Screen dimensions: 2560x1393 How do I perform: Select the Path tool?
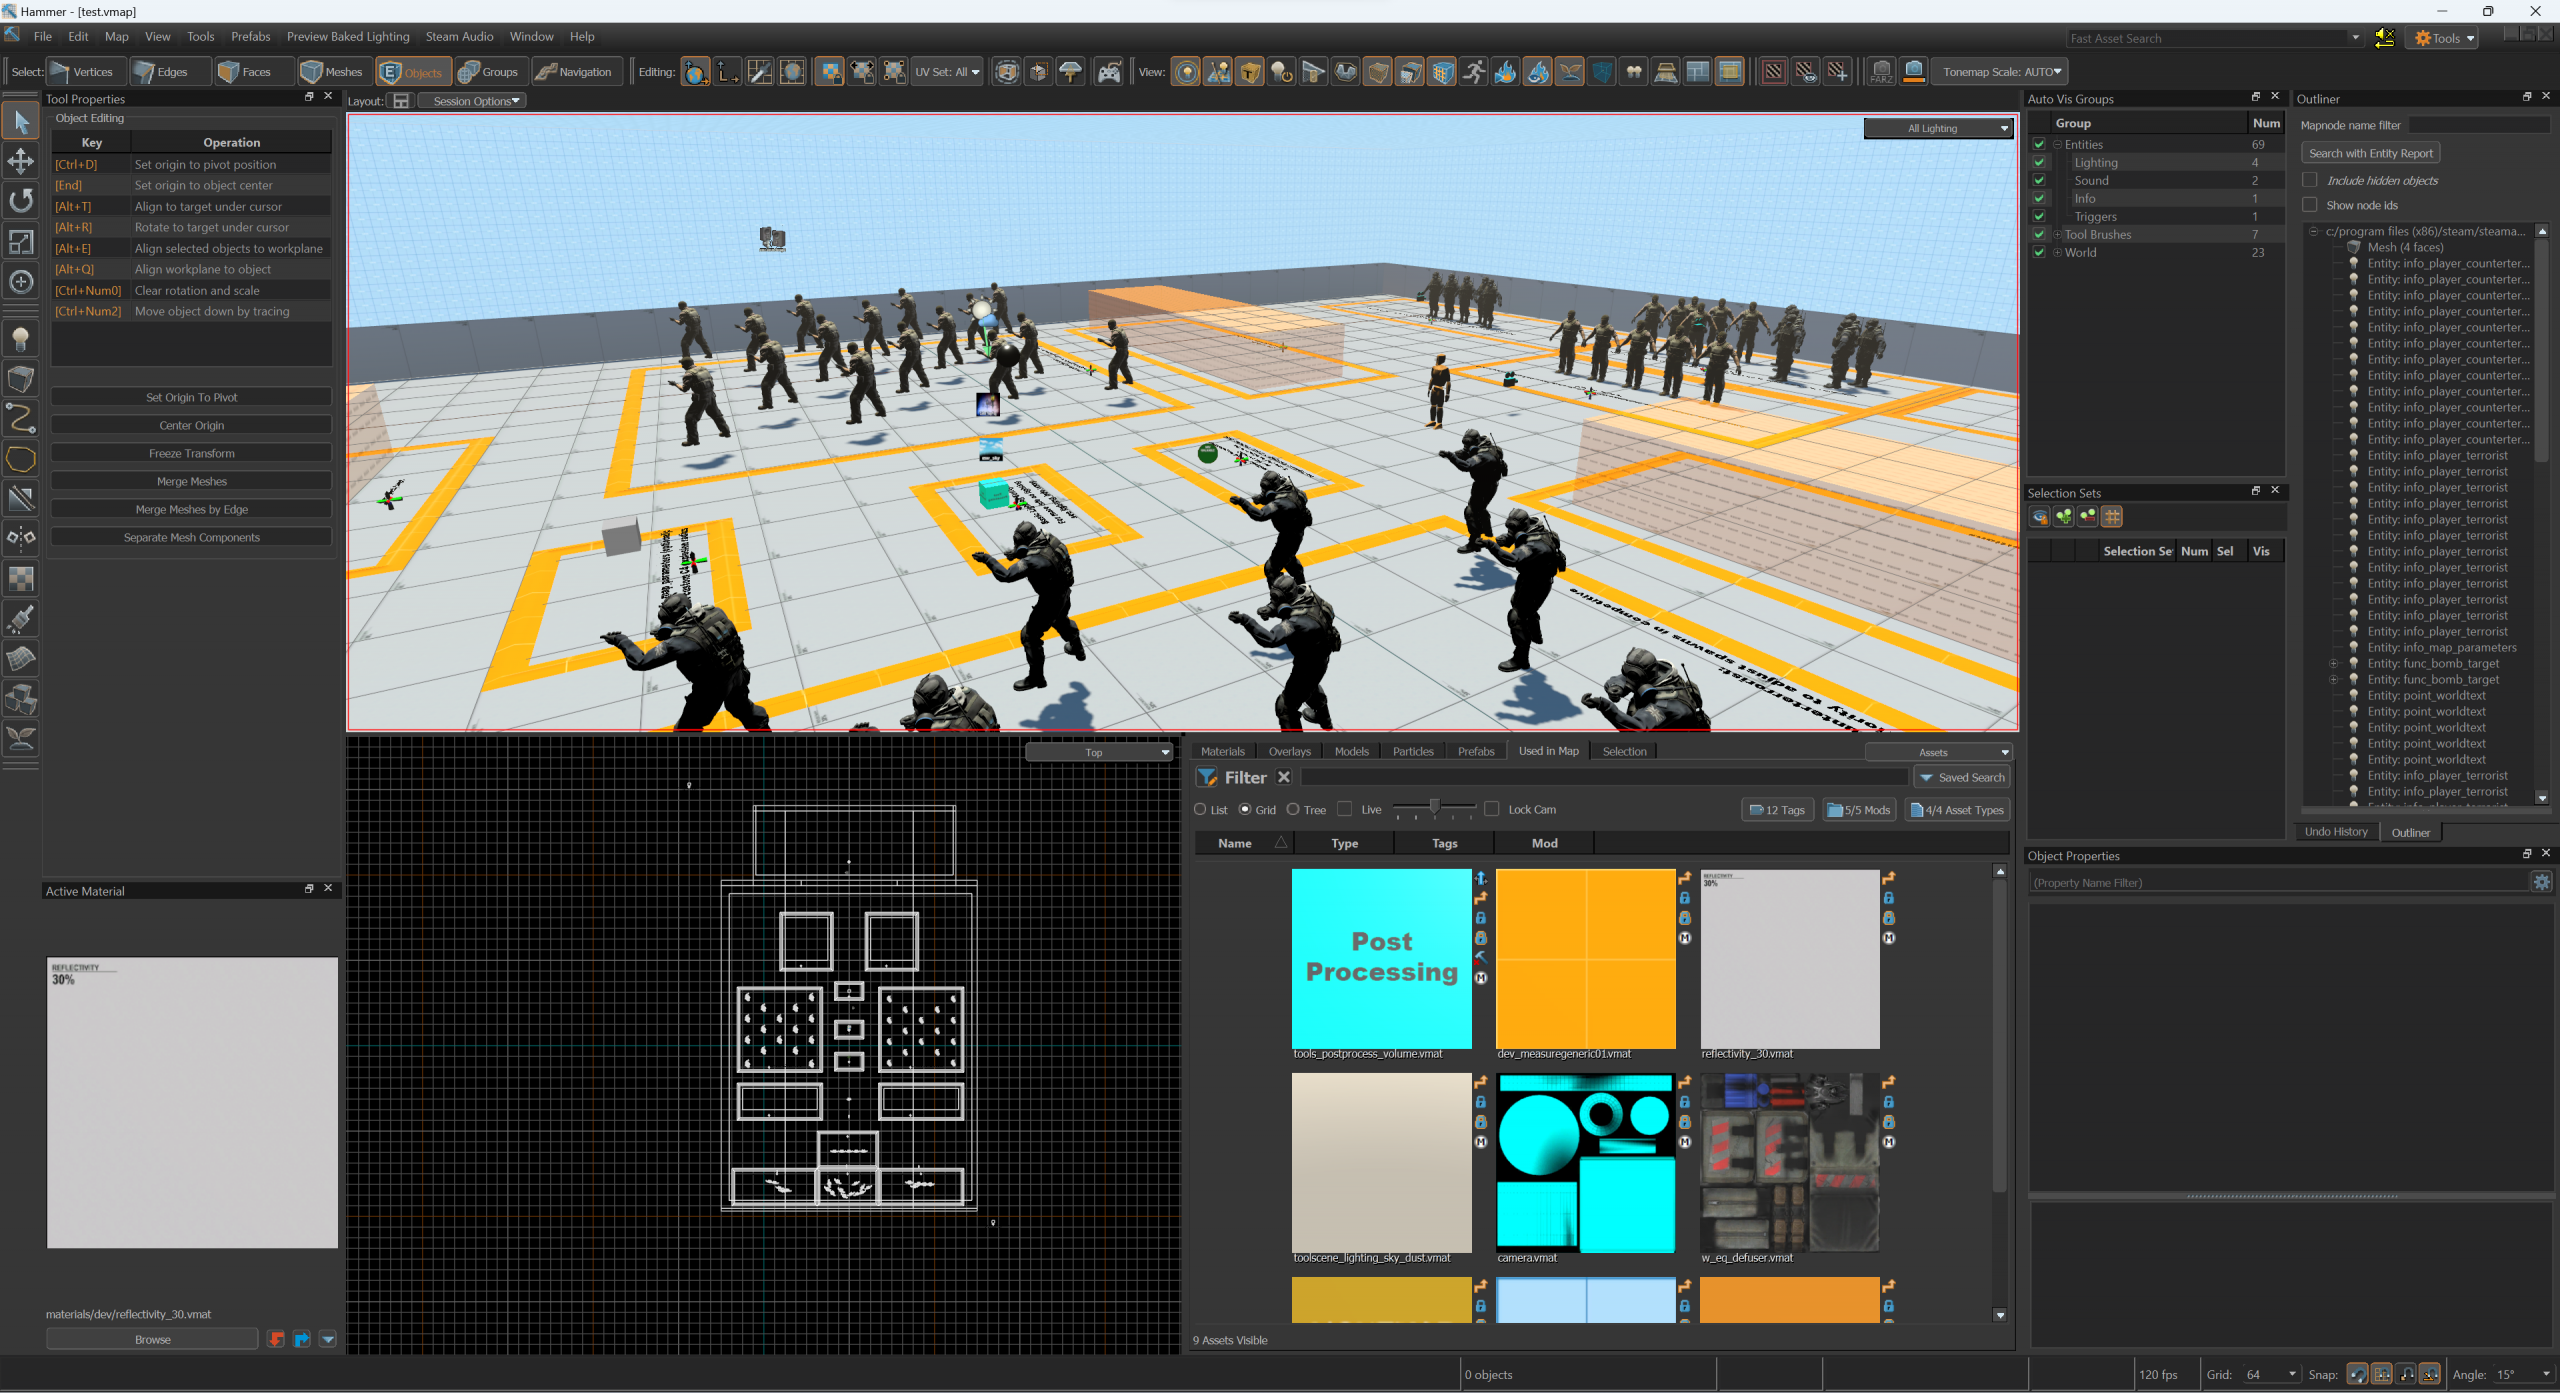pos(21,419)
